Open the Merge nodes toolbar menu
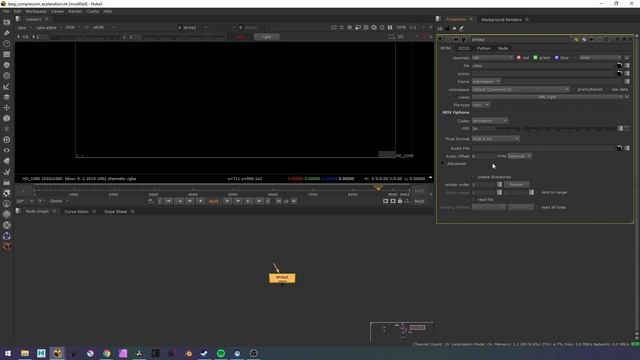Viewport: 640px width, 360px height. click(7, 97)
